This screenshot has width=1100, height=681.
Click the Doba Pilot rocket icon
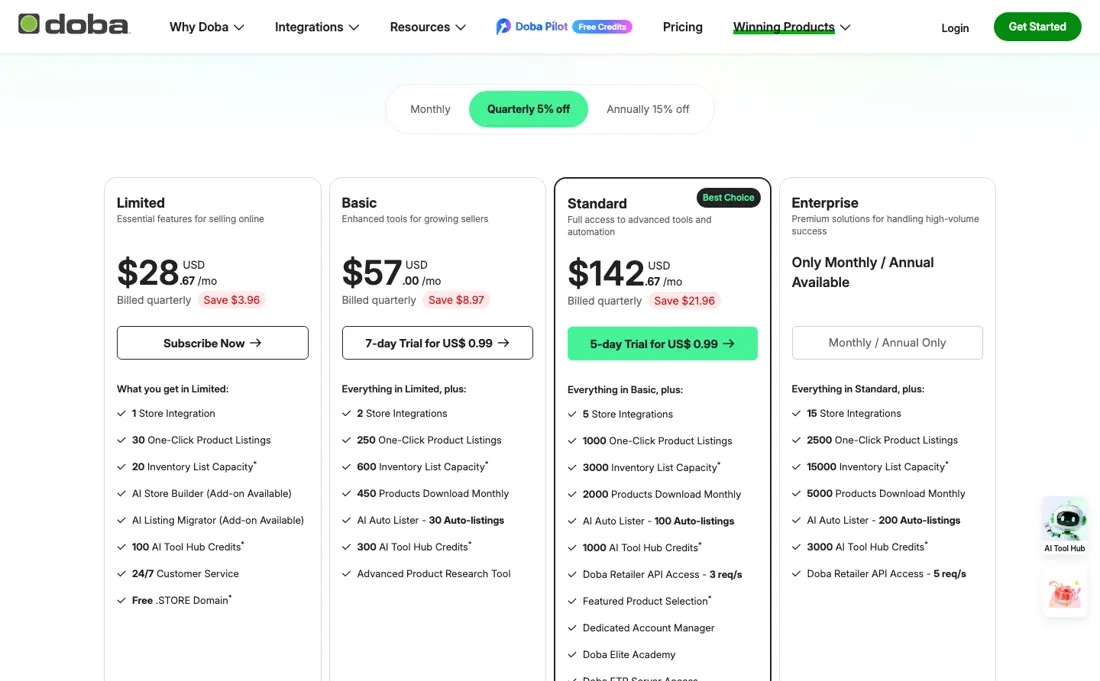503,27
